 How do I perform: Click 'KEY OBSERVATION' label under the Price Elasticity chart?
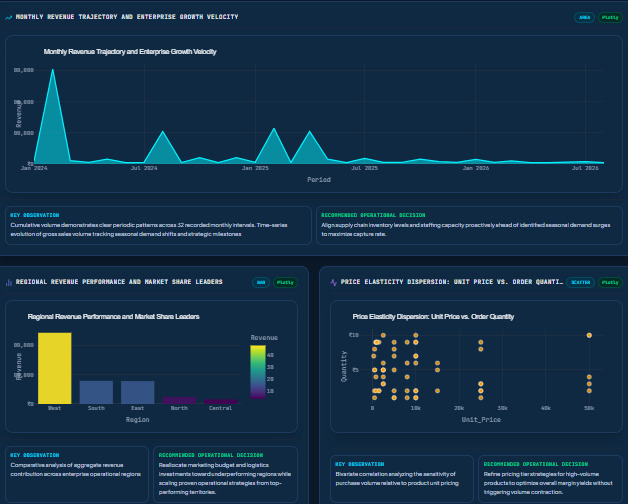[x=360, y=464]
